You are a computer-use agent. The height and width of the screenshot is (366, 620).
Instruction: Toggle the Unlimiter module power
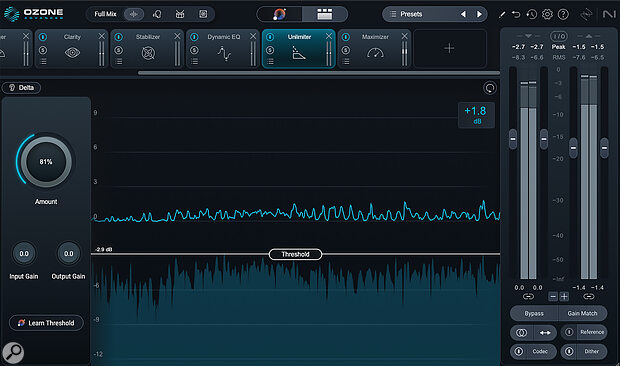[270, 37]
